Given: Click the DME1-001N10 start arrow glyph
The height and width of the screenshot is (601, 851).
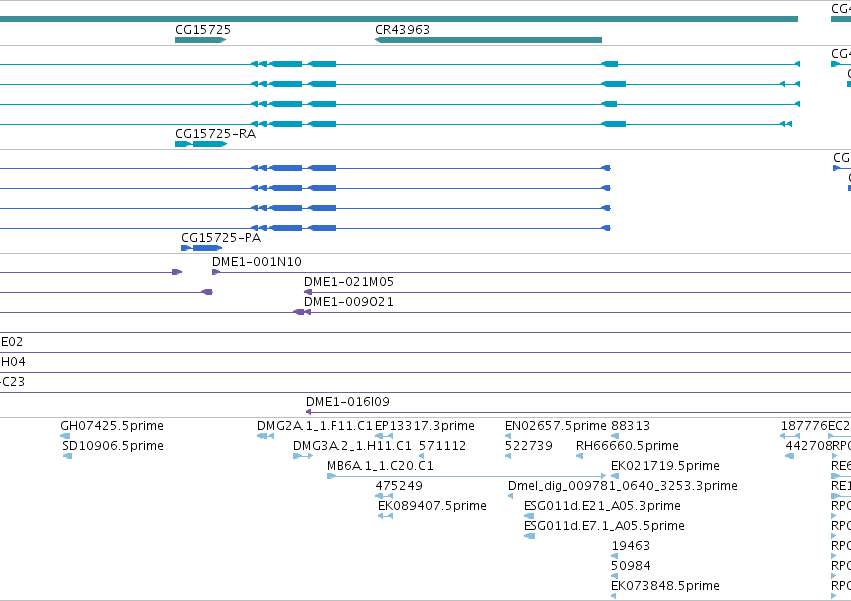Looking at the screenshot, I should click(x=215, y=272).
